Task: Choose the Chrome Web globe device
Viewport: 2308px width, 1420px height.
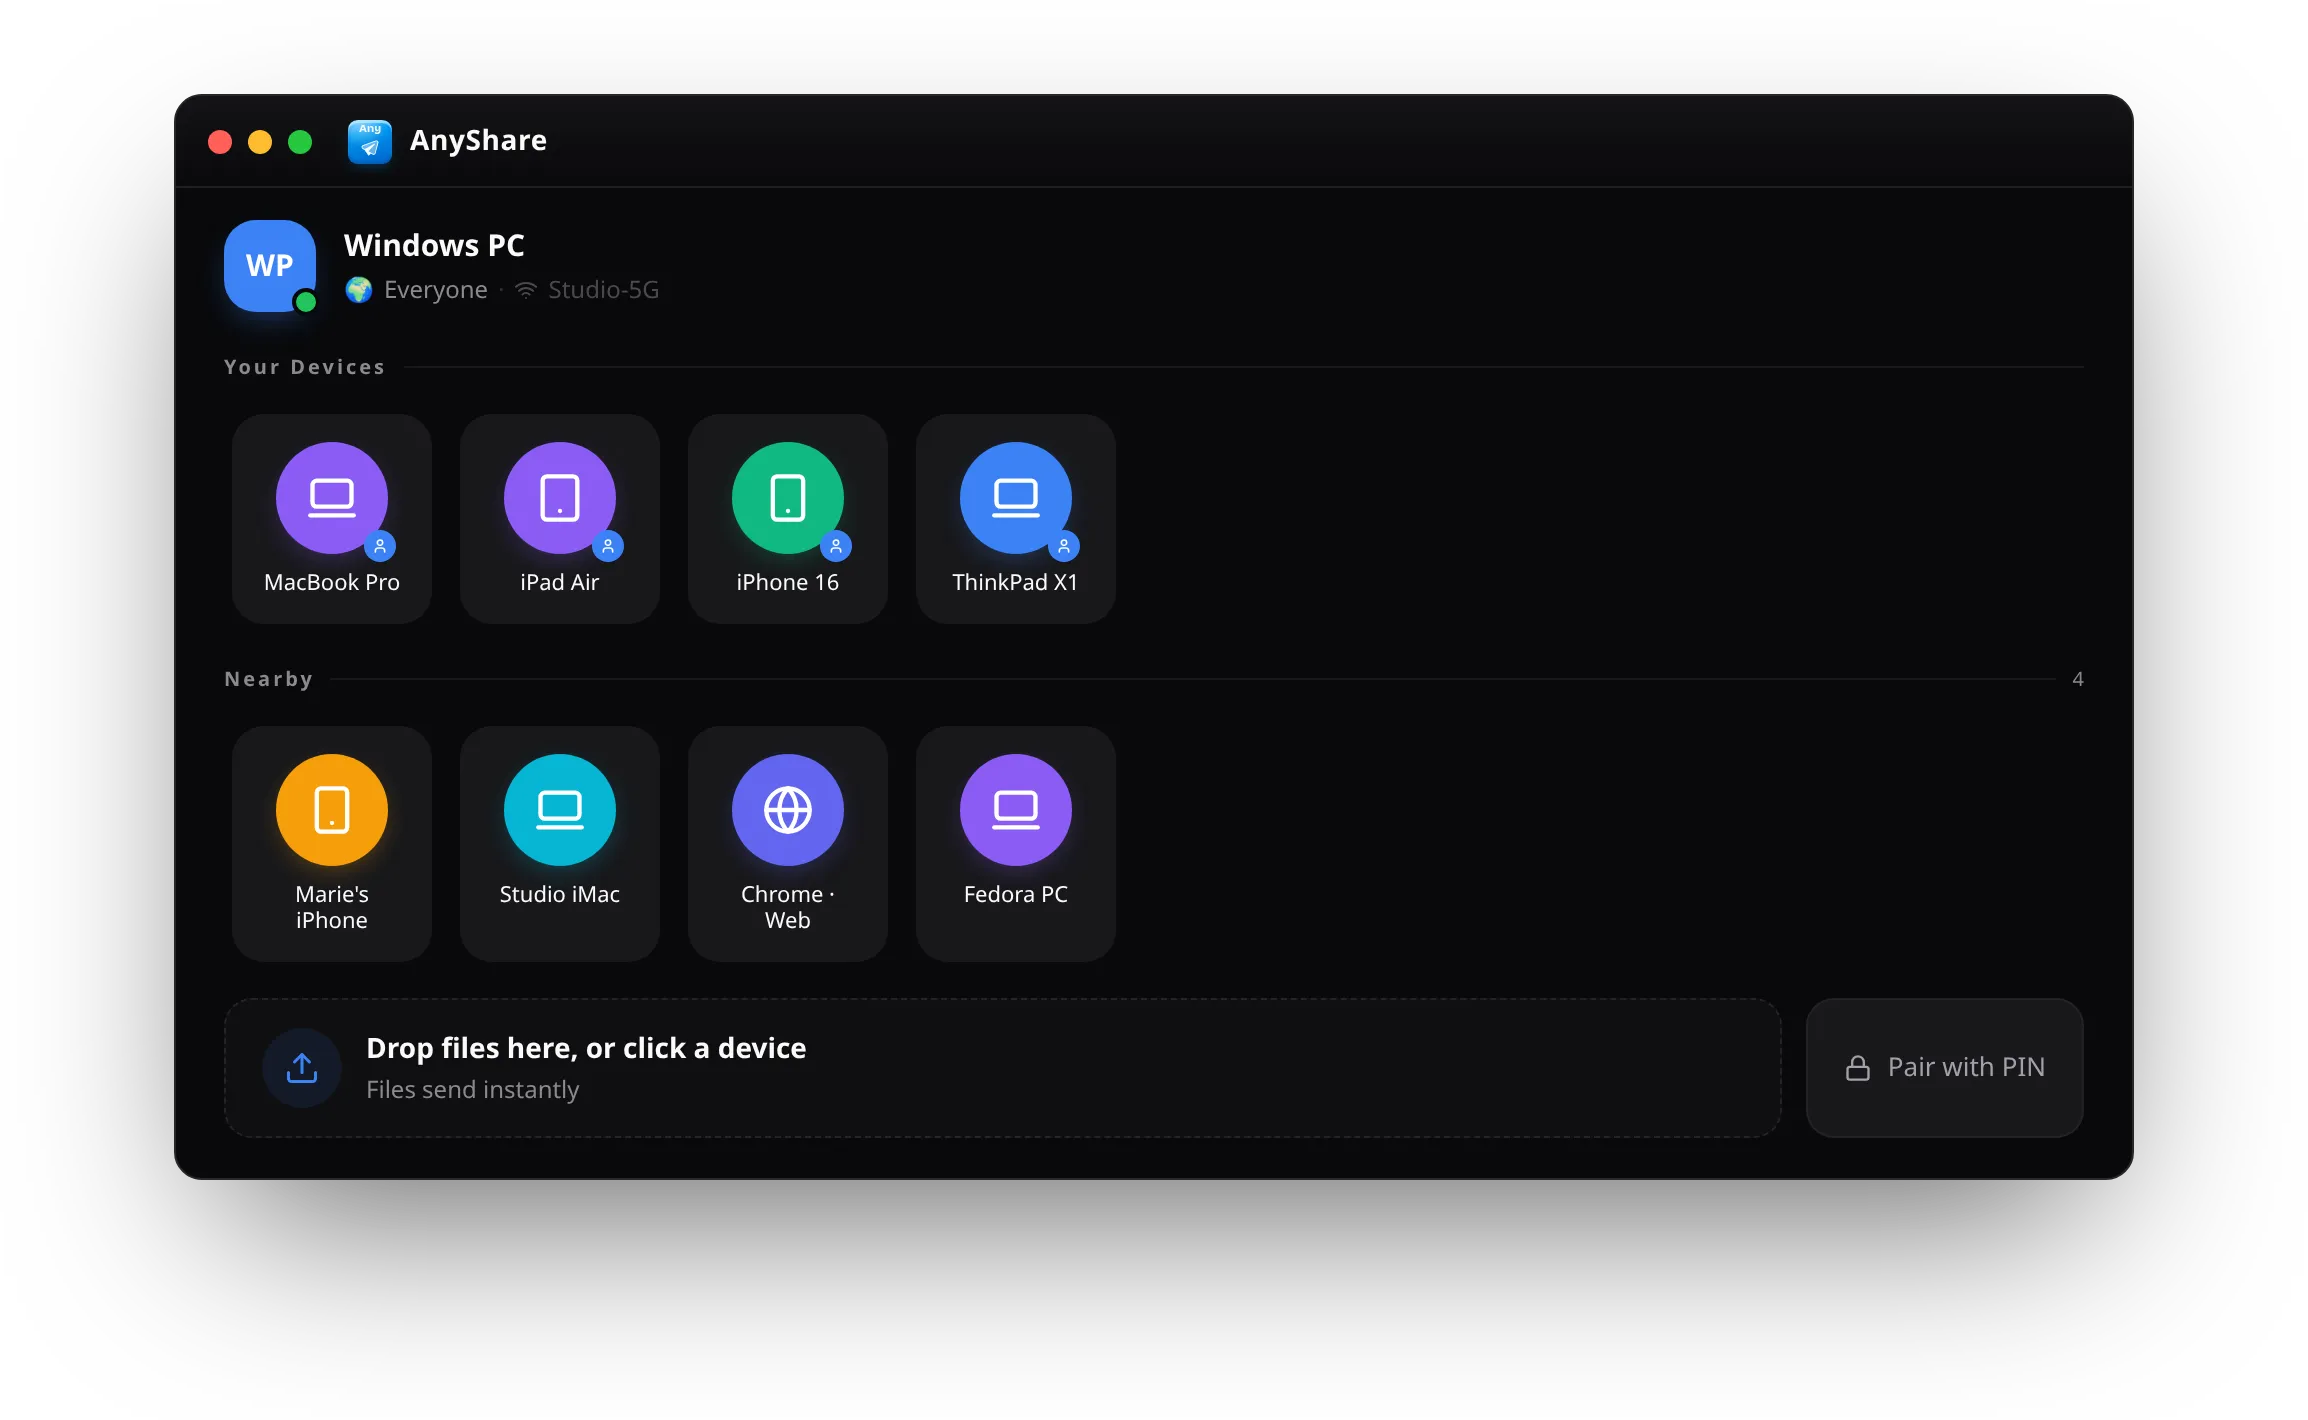Action: 788,844
